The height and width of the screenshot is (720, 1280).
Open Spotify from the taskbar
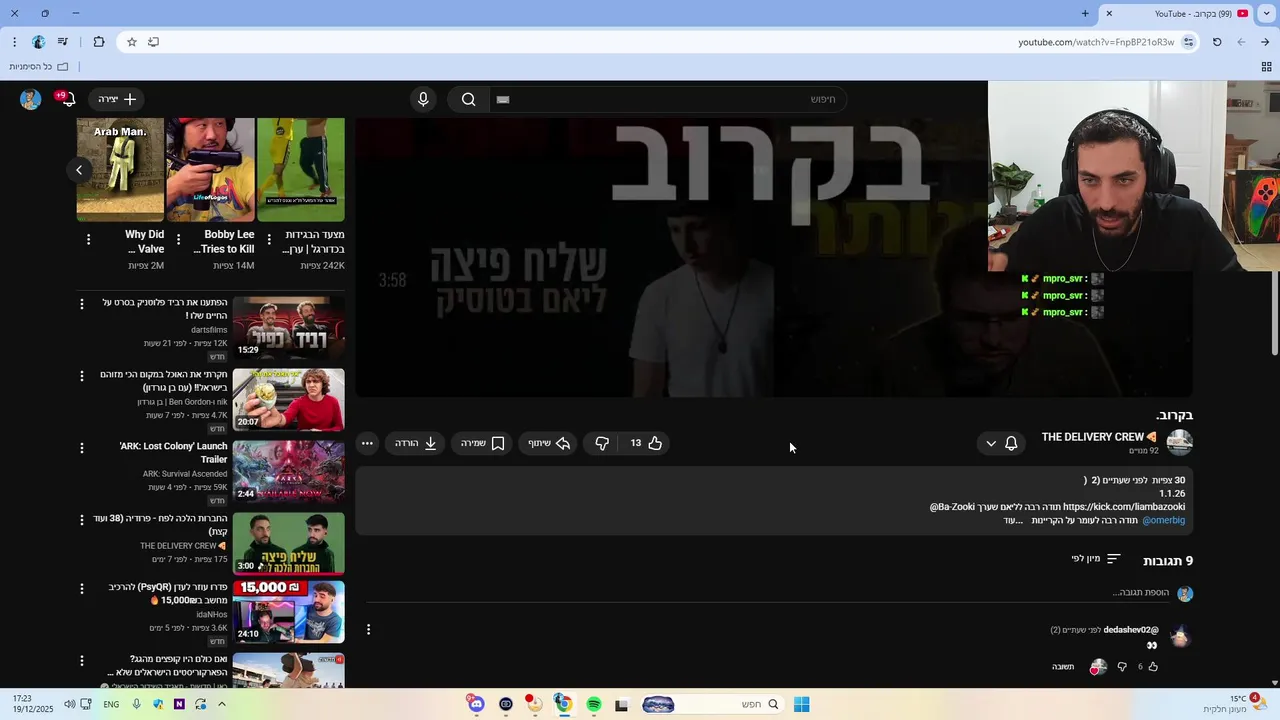594,705
